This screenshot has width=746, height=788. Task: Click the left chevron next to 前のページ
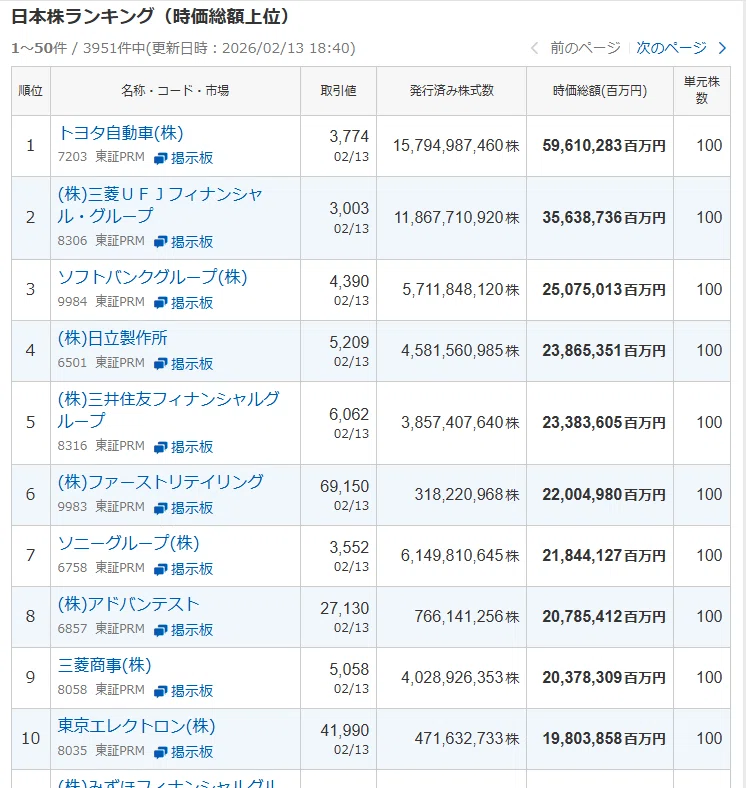pos(535,48)
